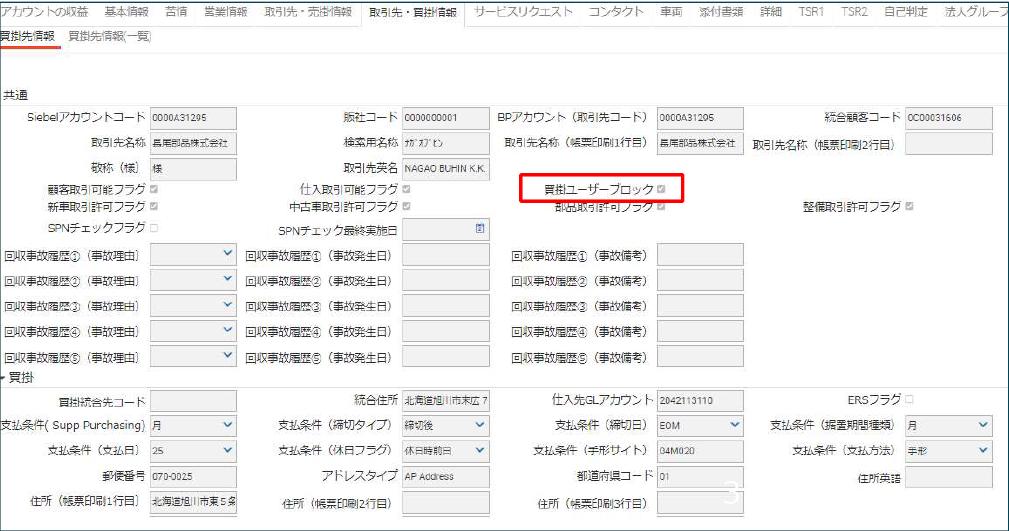Image resolution: width=1009 pixels, height=531 pixels.
Task: Open 回収事故履歴① 事故理由 dropdown
Action: (x=227, y=255)
